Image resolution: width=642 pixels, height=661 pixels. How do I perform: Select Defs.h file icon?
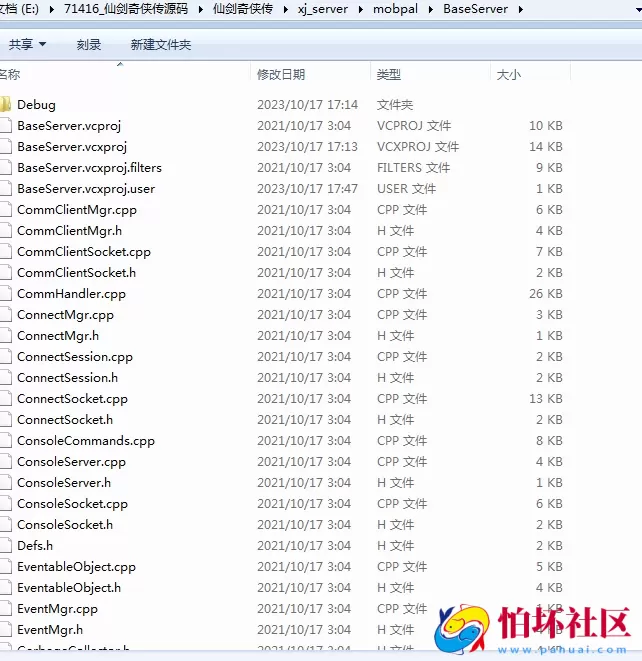coord(5,546)
